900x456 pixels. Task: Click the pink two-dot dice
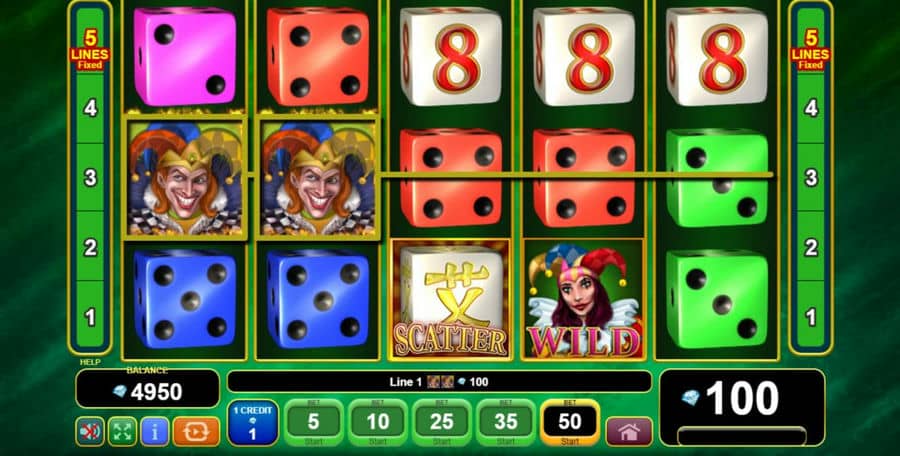click(185, 57)
